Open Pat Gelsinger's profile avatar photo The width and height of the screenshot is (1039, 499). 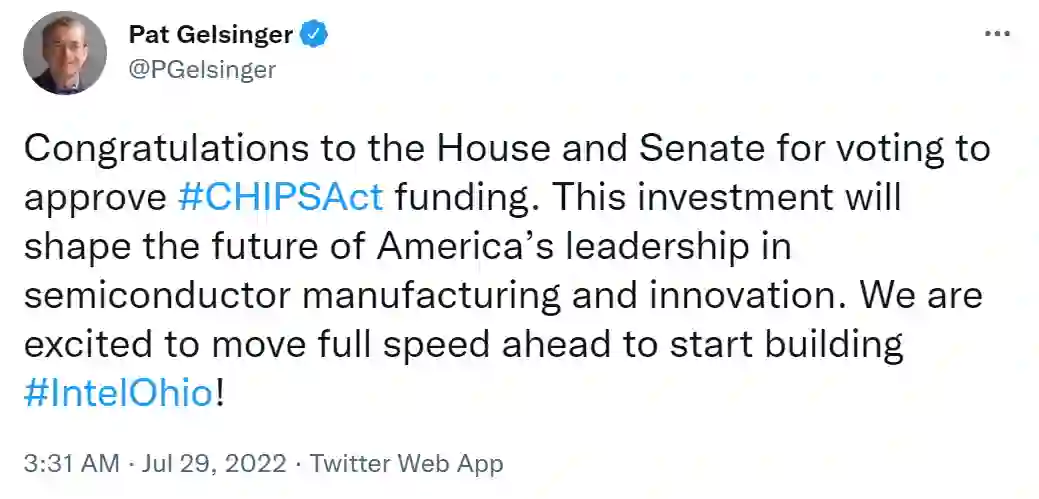[64, 53]
